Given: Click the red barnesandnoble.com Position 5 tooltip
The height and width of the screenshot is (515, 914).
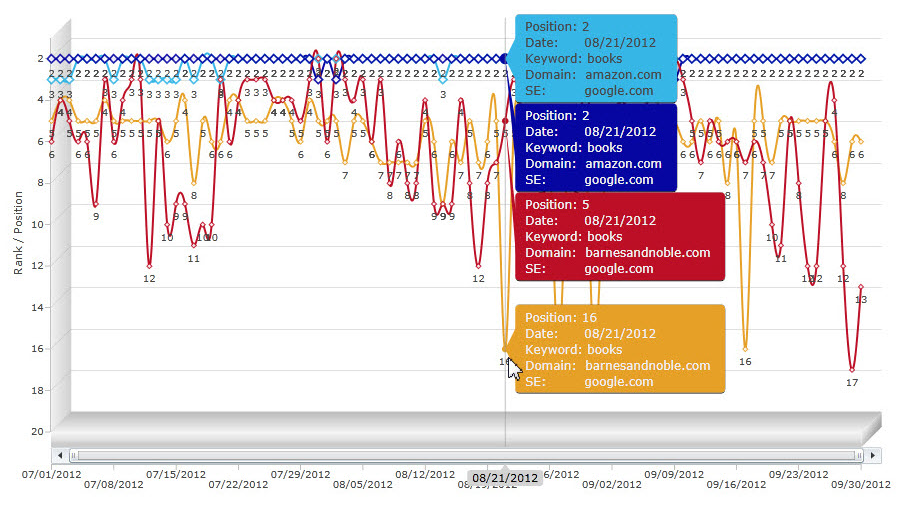Looking at the screenshot, I should (620, 237).
